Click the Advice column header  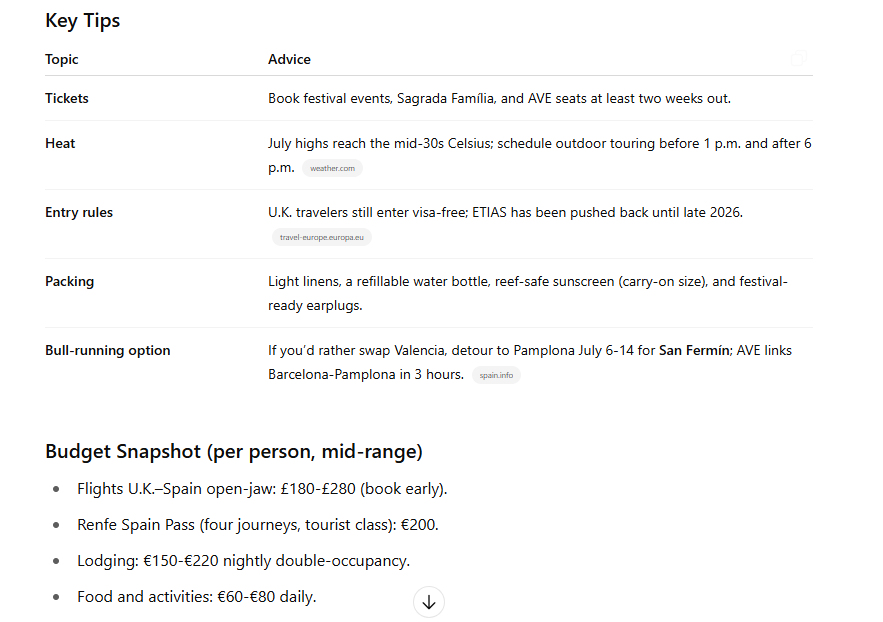click(289, 59)
